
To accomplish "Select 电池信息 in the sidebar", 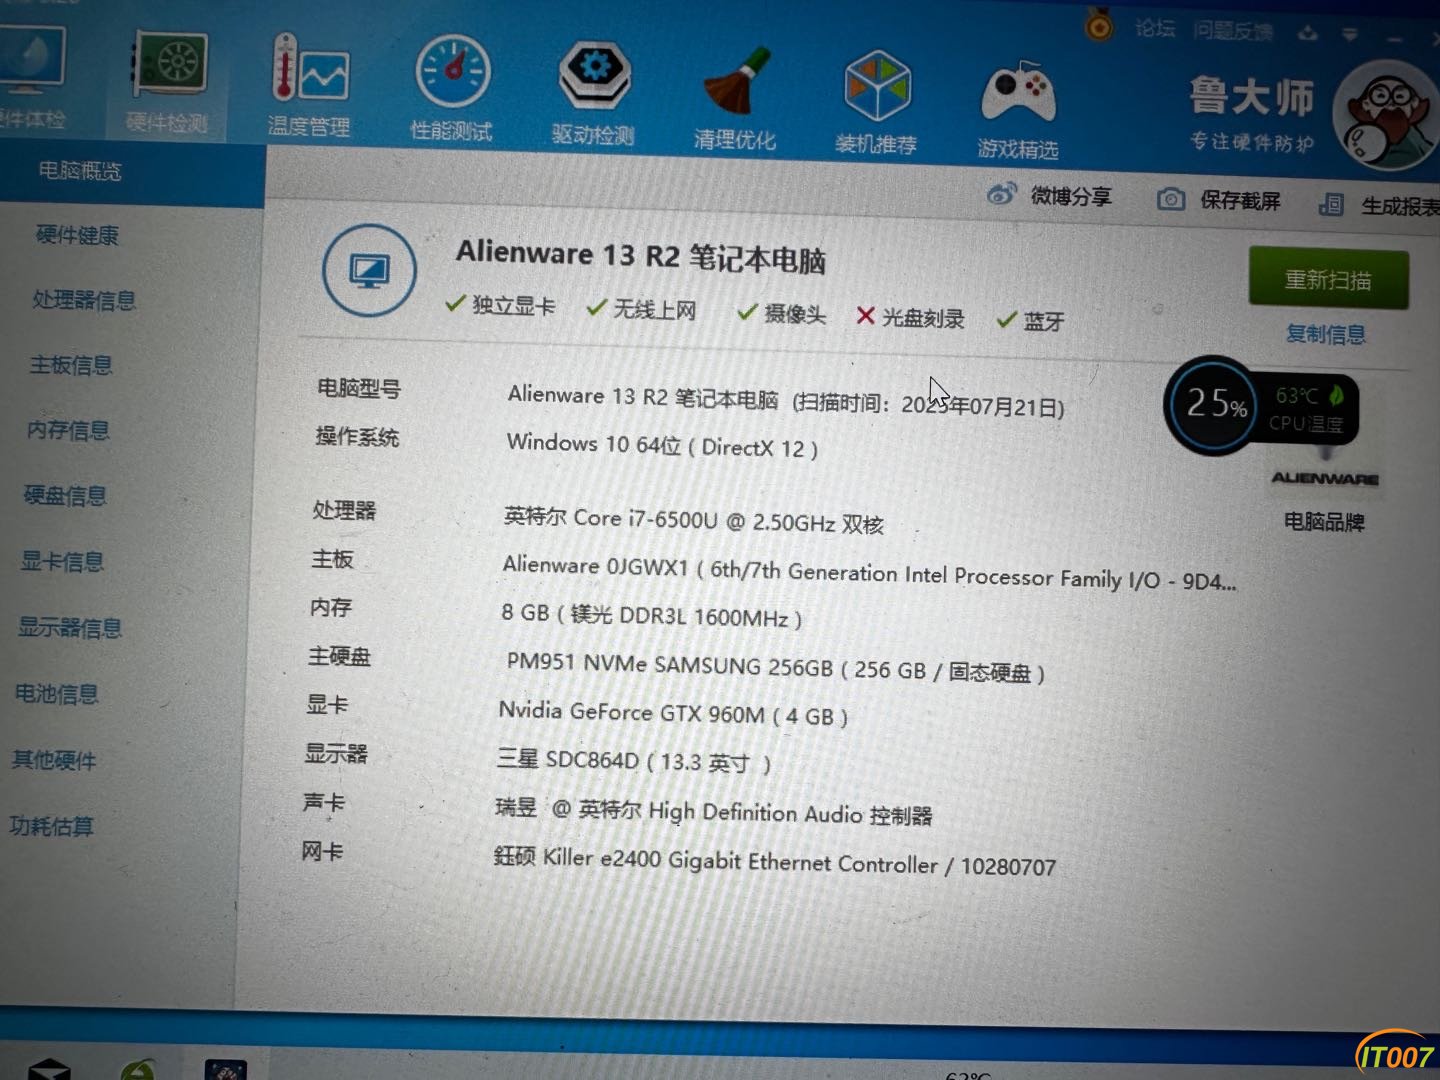I will click(56, 694).
